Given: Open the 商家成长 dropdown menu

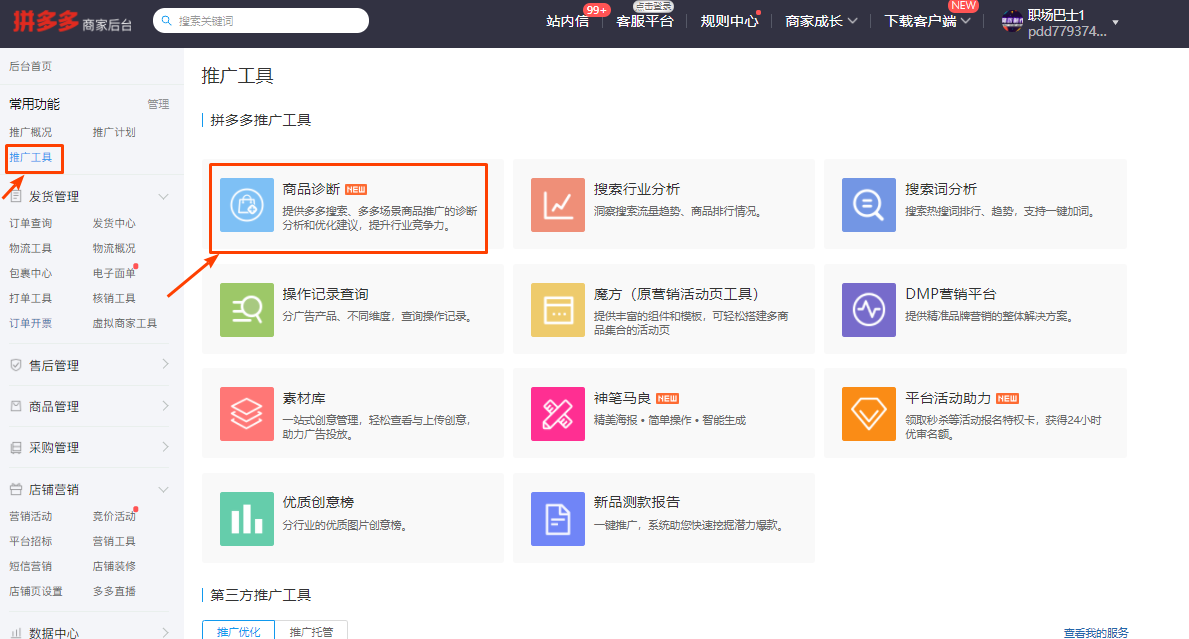Looking at the screenshot, I should (x=821, y=21).
